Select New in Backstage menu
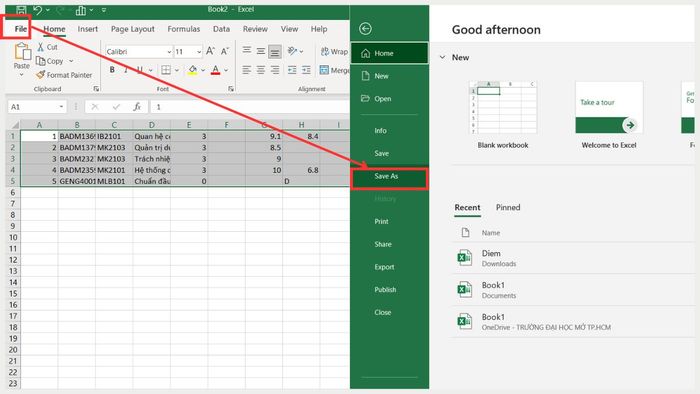This screenshot has width=700, height=394. (389, 76)
